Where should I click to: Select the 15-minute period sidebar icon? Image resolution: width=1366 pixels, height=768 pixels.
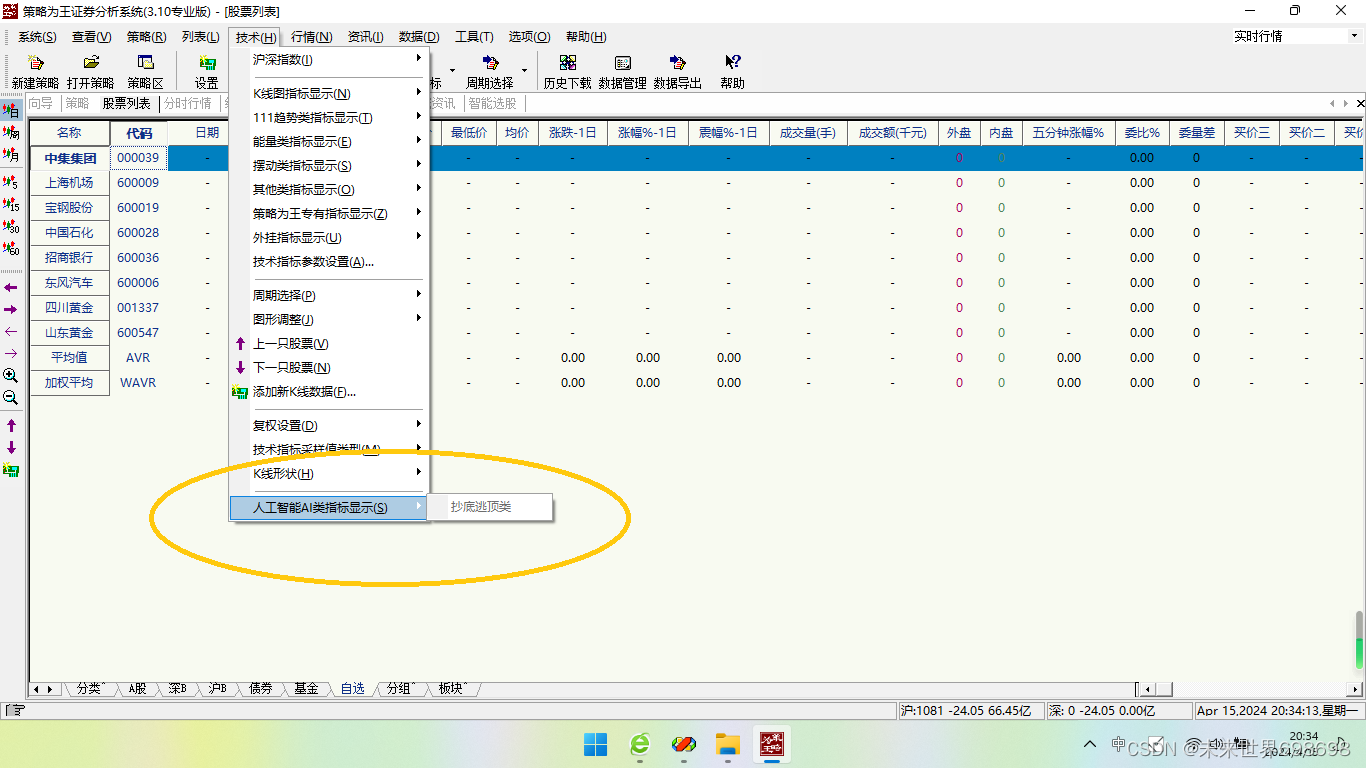point(11,205)
